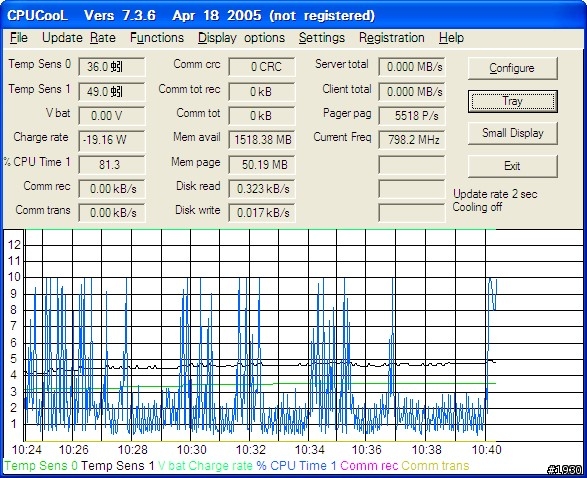The height and width of the screenshot is (478, 587).
Task: Click the black Temp Sens 1 legend entry
Action: [118, 466]
